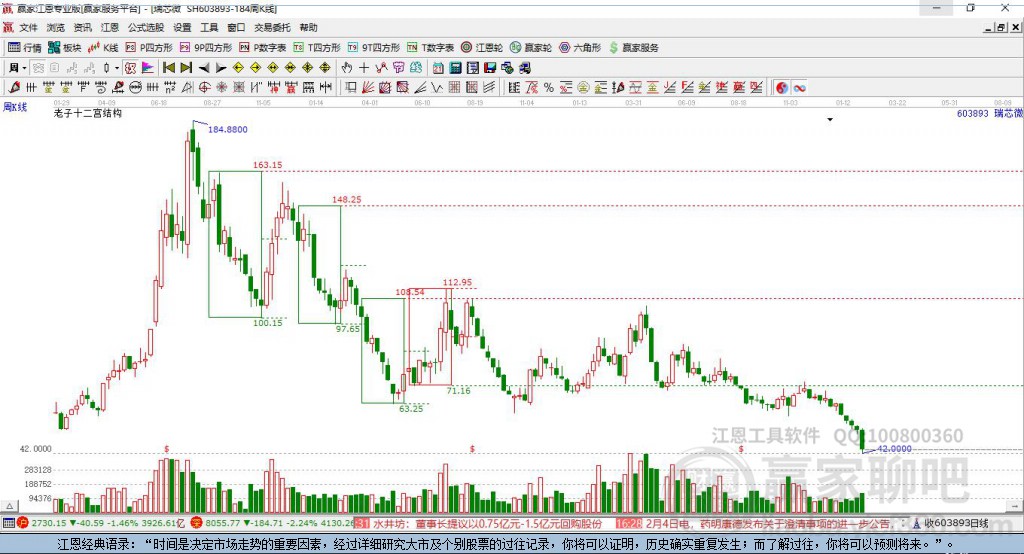The width and height of the screenshot is (1024, 554).
Task: Open the P数字表 tool
Action: point(263,47)
